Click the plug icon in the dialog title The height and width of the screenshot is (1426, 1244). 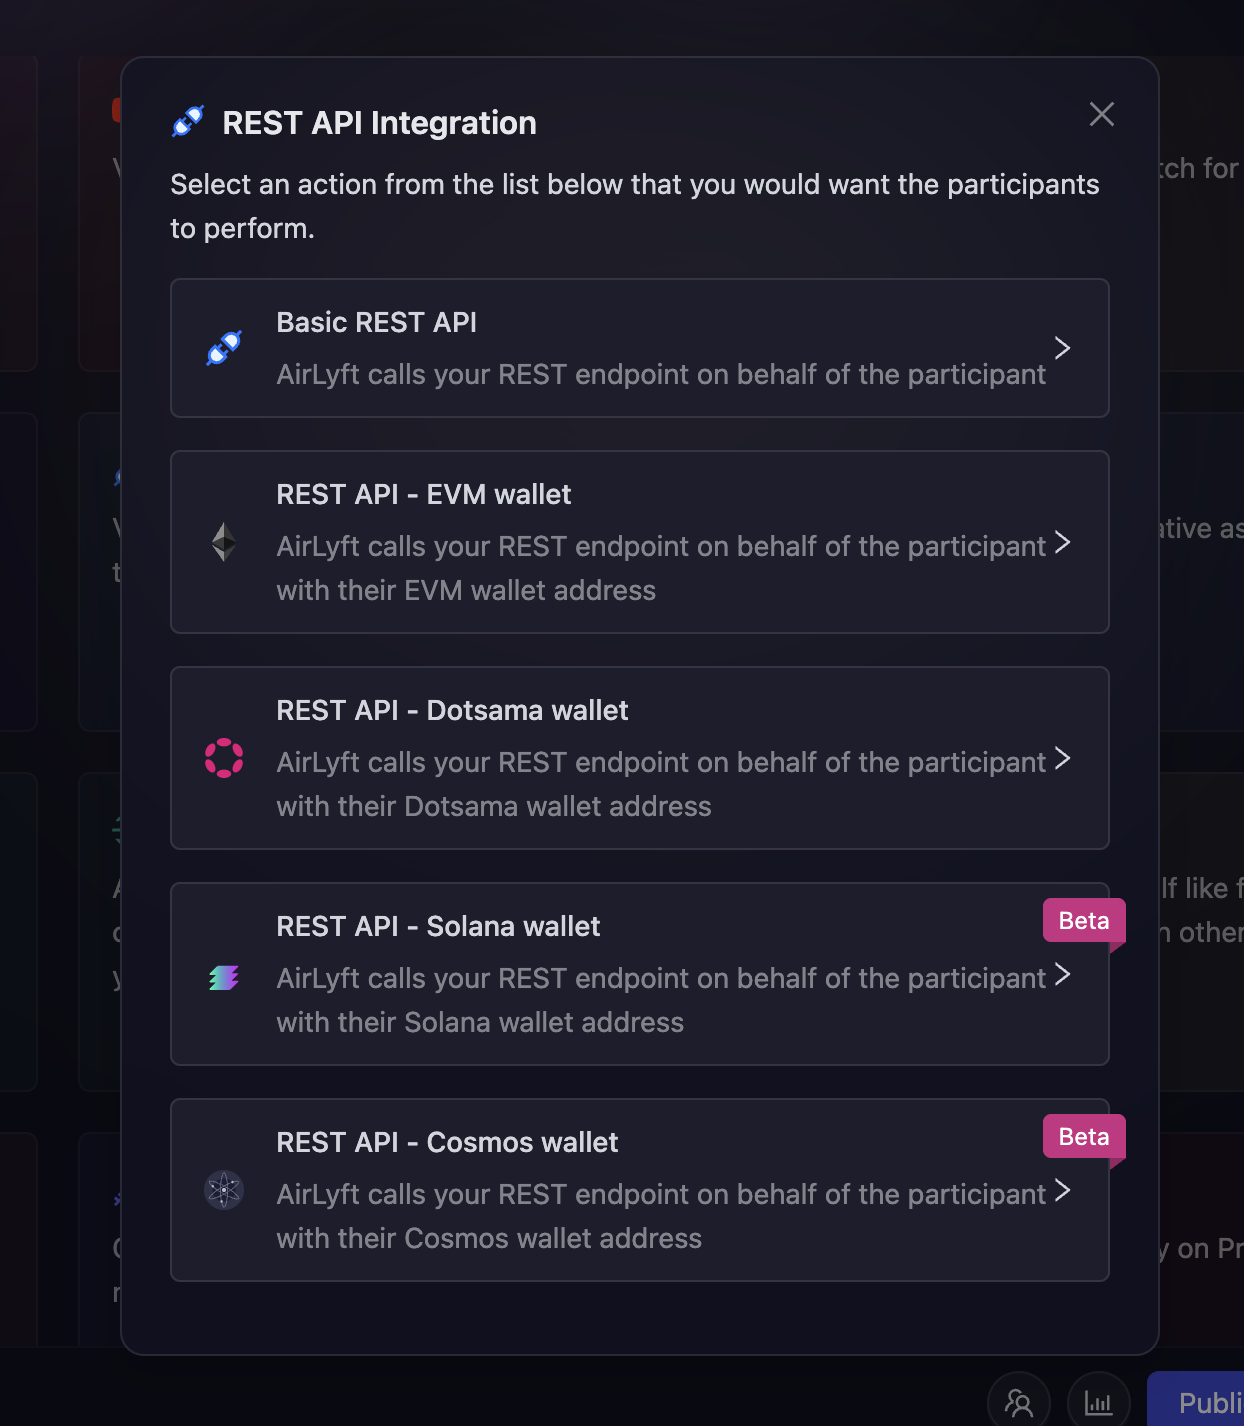[186, 120]
